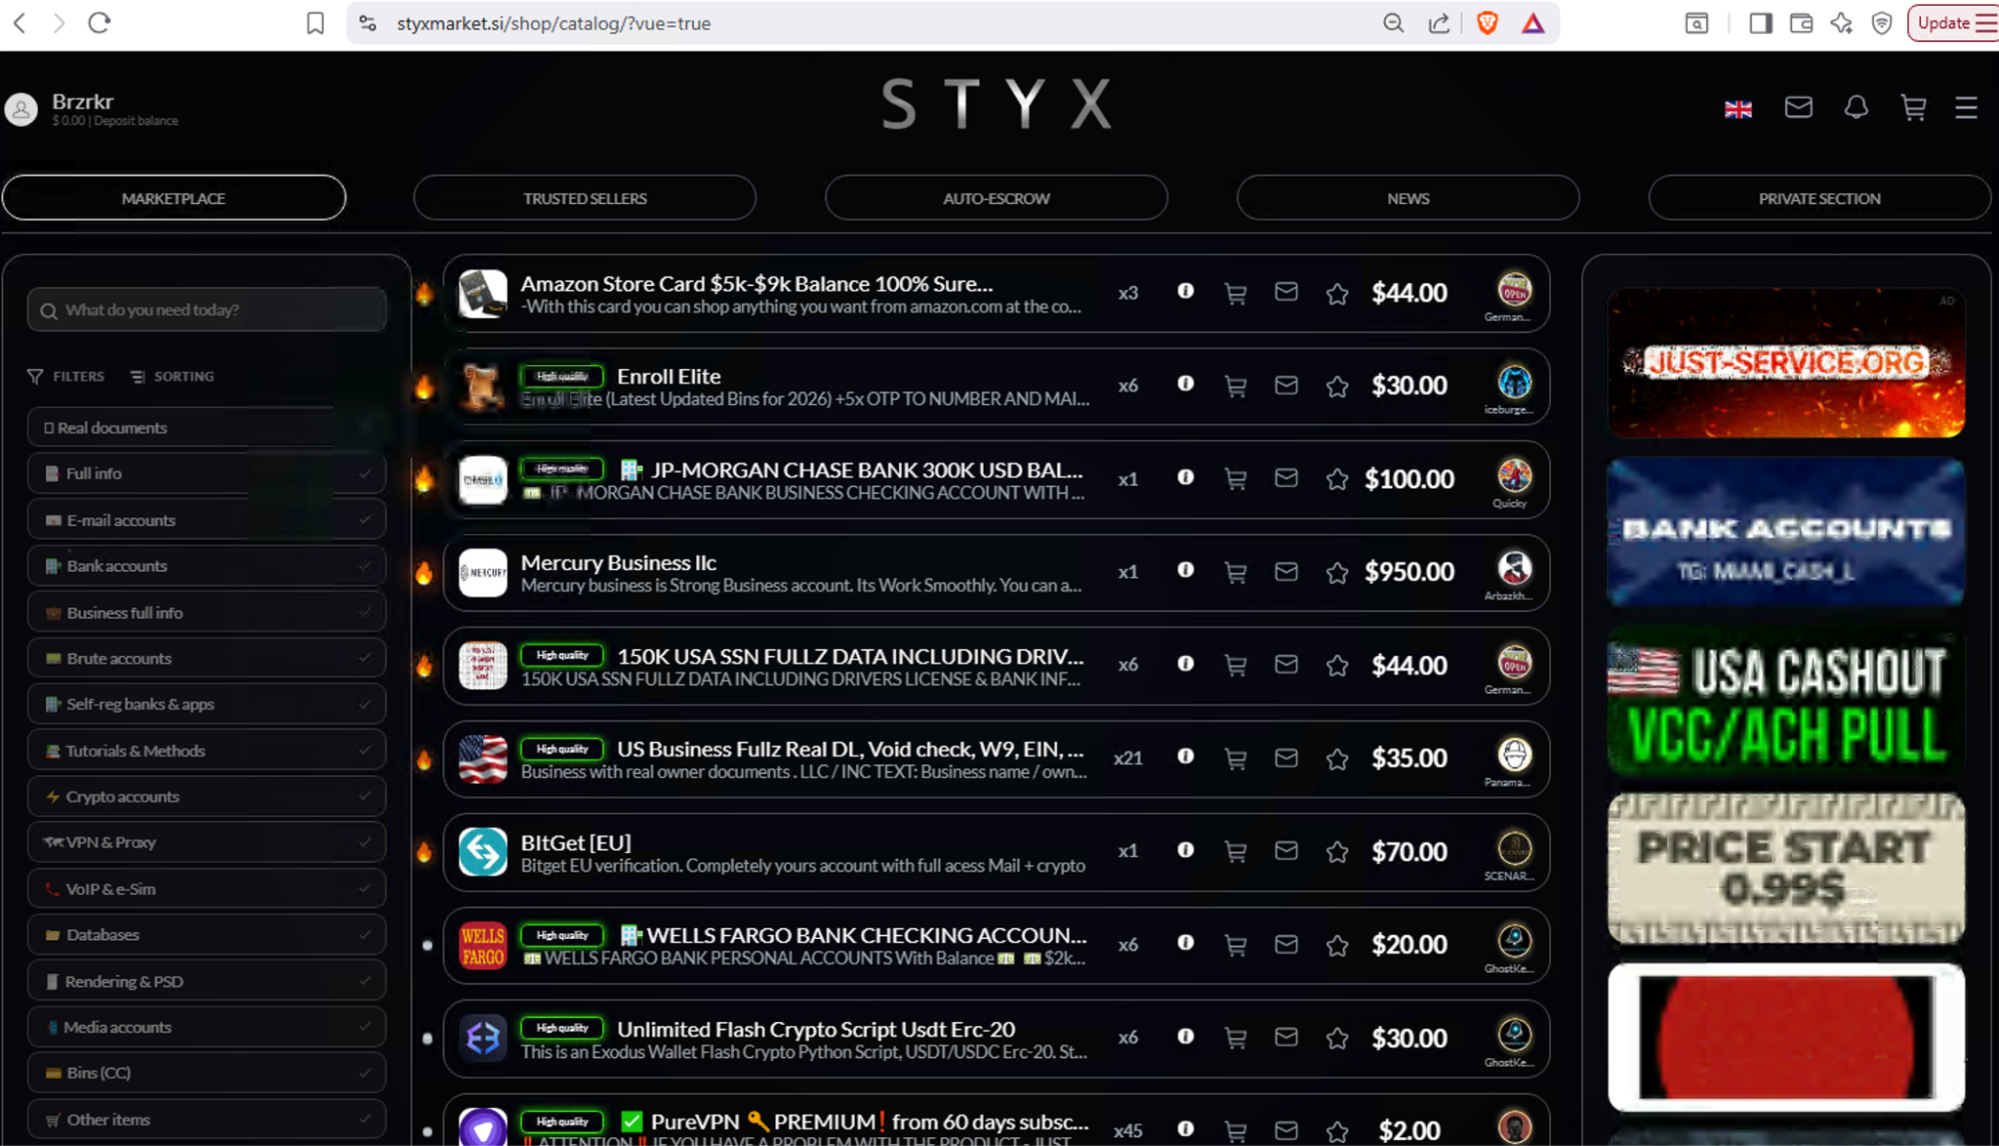
Task: Click the browser Update button
Action: [x=1954, y=23]
